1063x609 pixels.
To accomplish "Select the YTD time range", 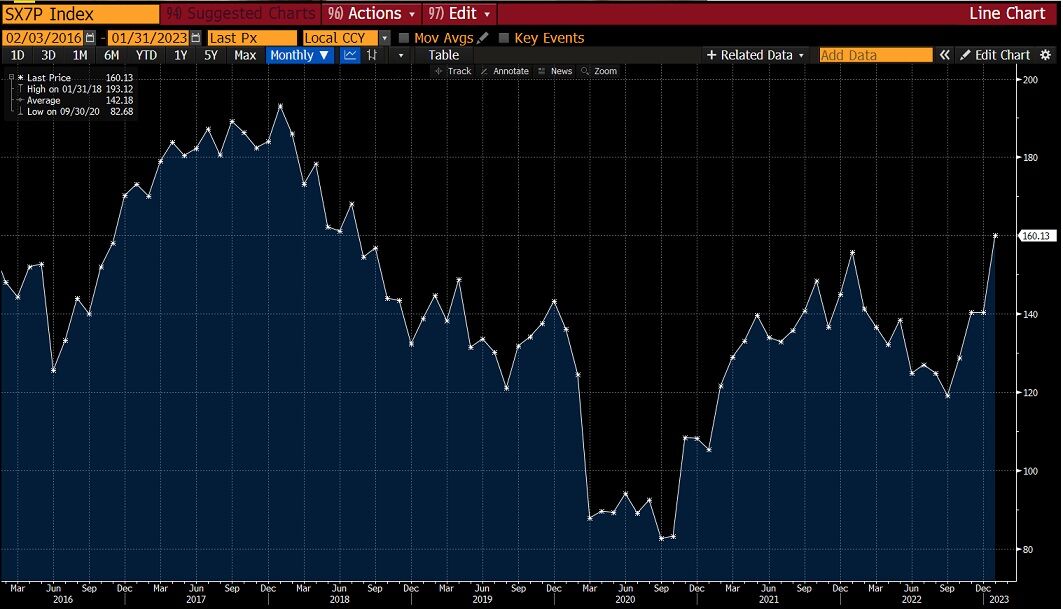I will pyautogui.click(x=146, y=56).
